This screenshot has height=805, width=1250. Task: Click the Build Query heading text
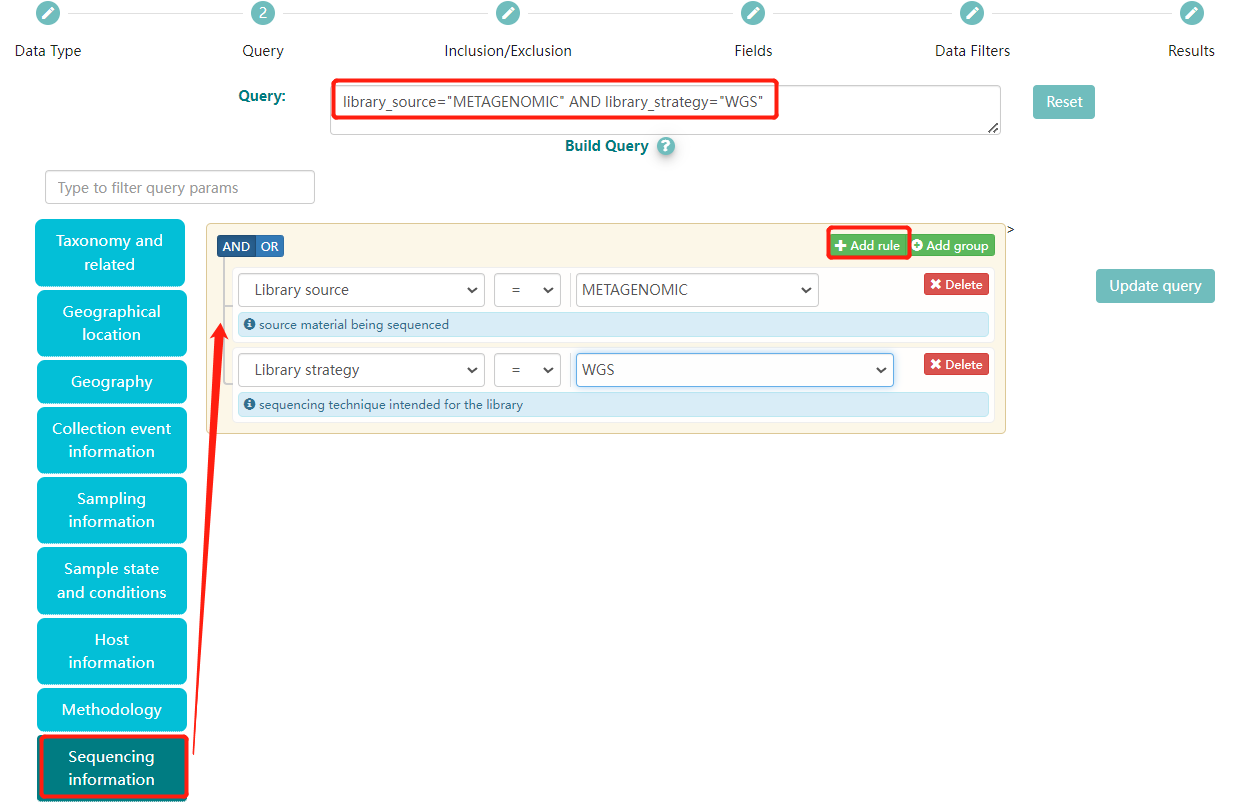coord(607,146)
